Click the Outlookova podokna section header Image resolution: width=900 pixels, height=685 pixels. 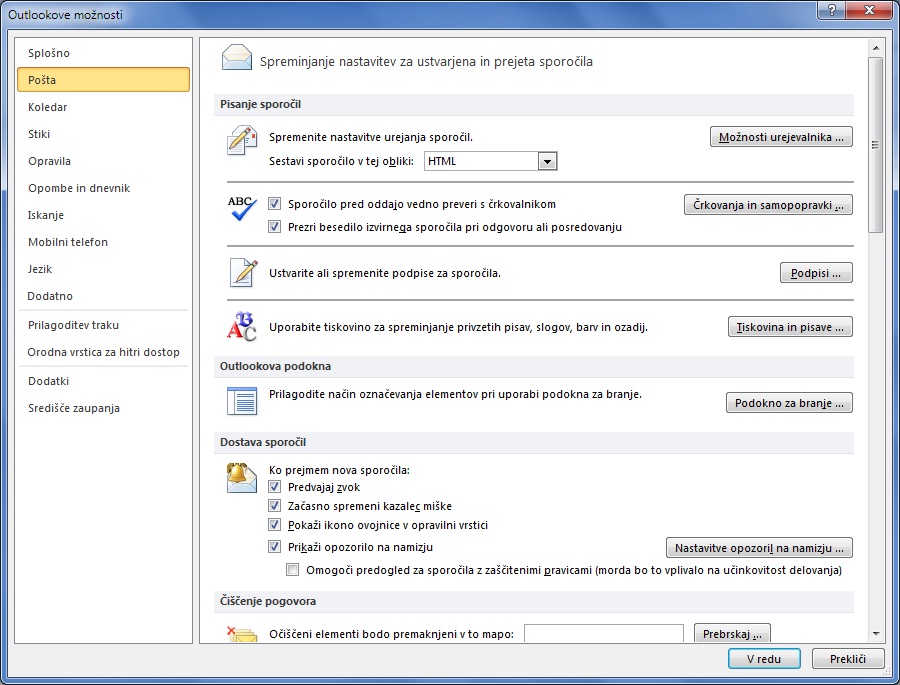click(x=534, y=366)
